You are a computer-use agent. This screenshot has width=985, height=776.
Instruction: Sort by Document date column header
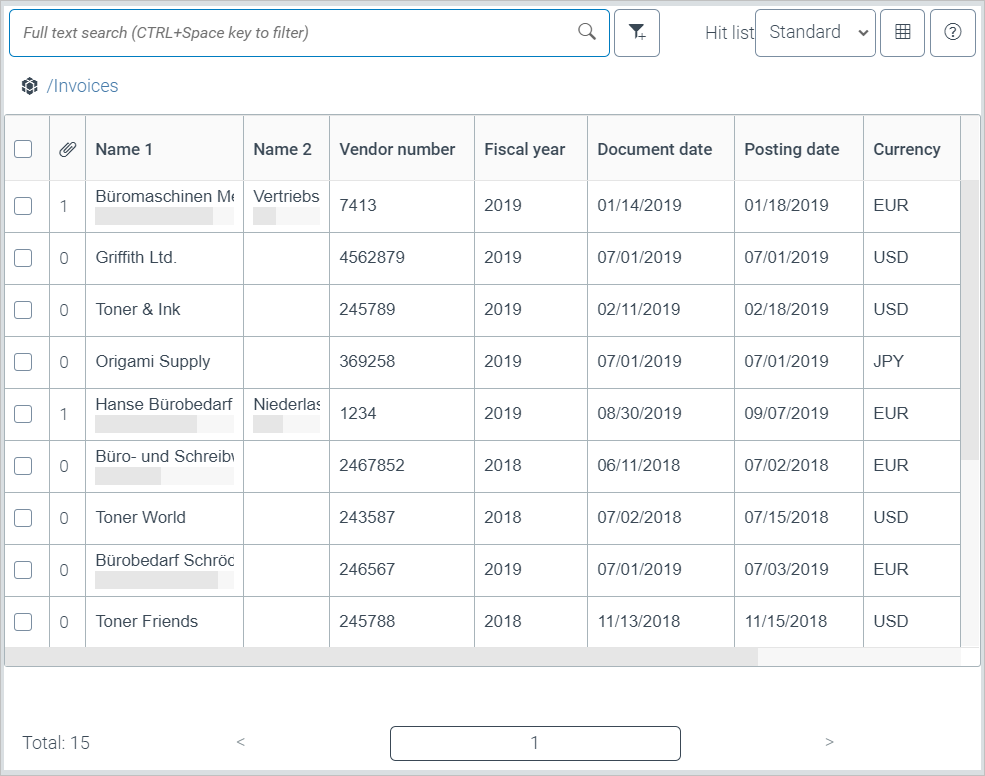pos(654,149)
